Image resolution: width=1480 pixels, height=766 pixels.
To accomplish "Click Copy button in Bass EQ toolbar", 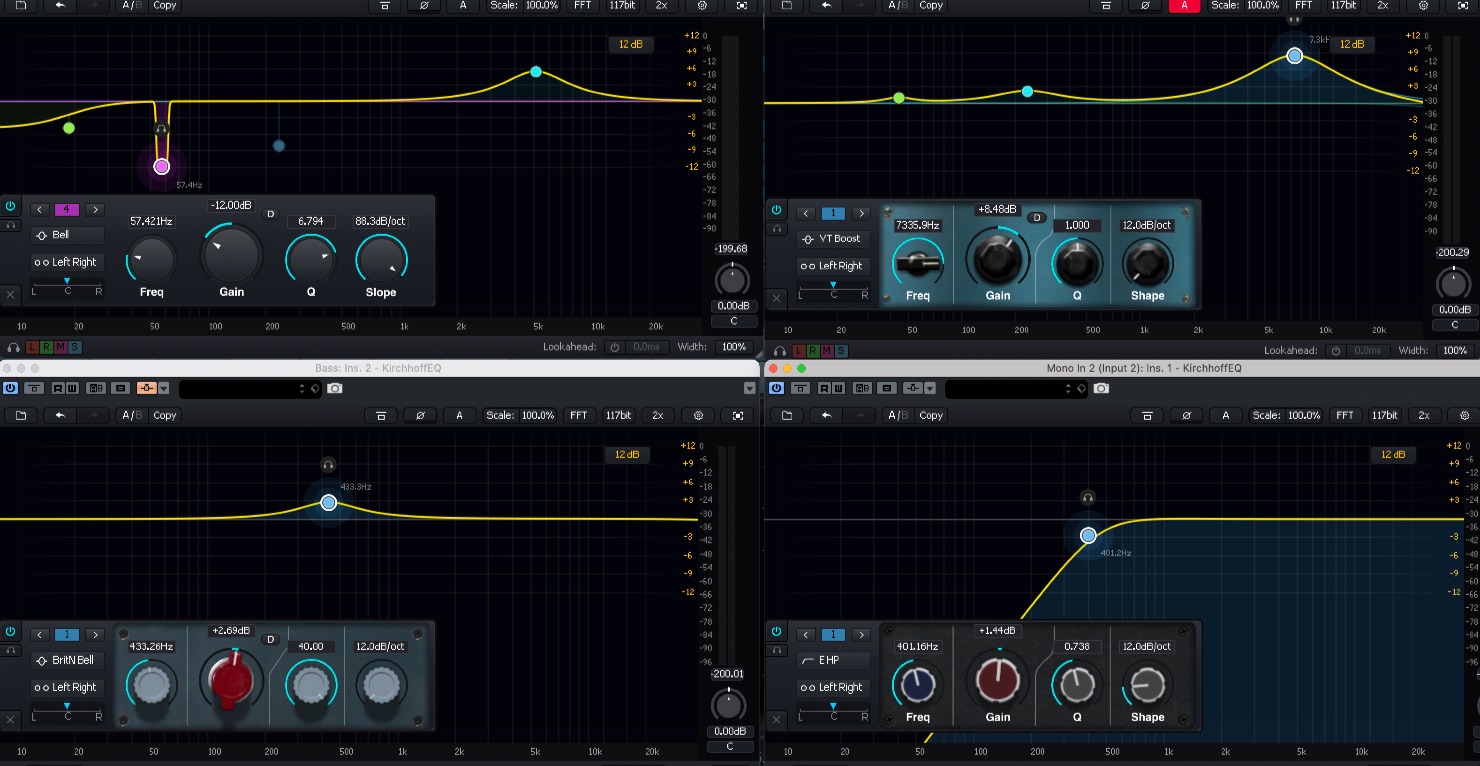I will (x=165, y=415).
